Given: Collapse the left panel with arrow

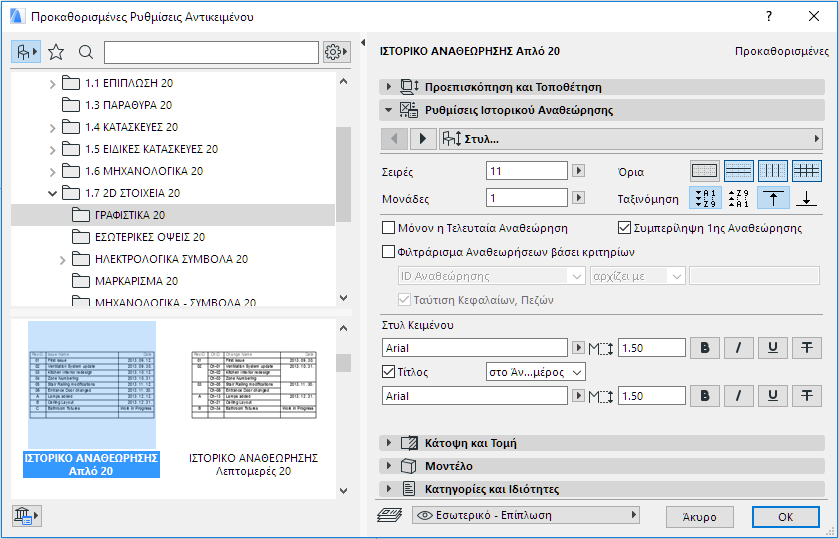Looking at the screenshot, I should click(x=363, y=42).
